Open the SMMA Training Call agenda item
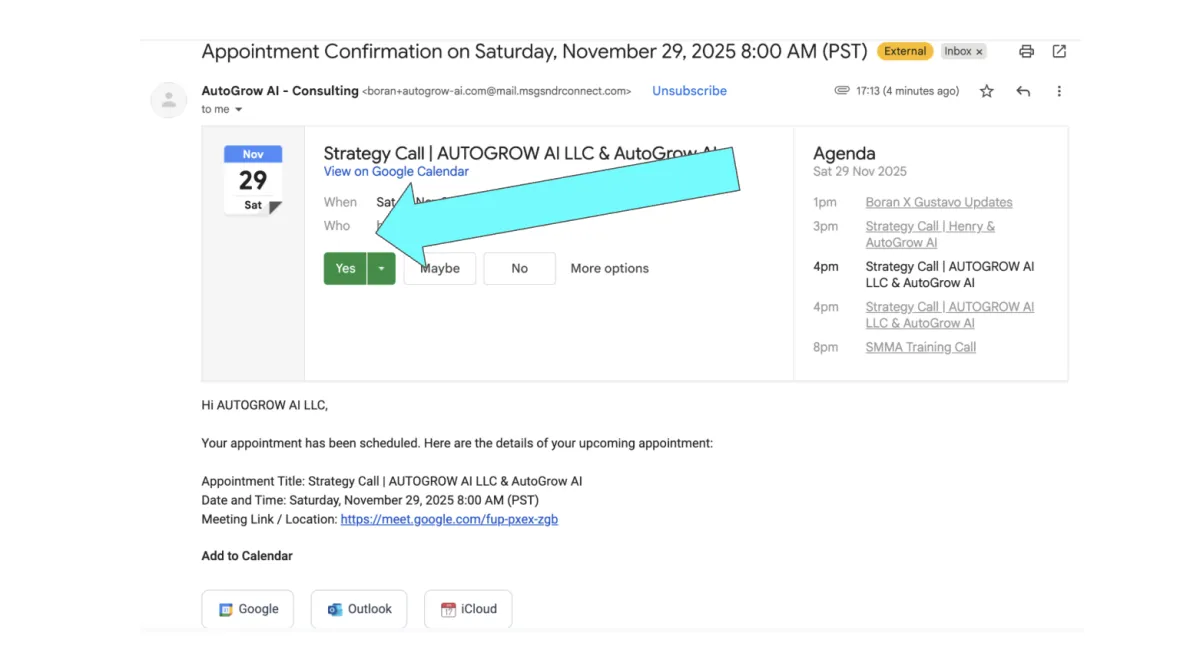Viewport: 1200px width, 666px height. tap(920, 347)
